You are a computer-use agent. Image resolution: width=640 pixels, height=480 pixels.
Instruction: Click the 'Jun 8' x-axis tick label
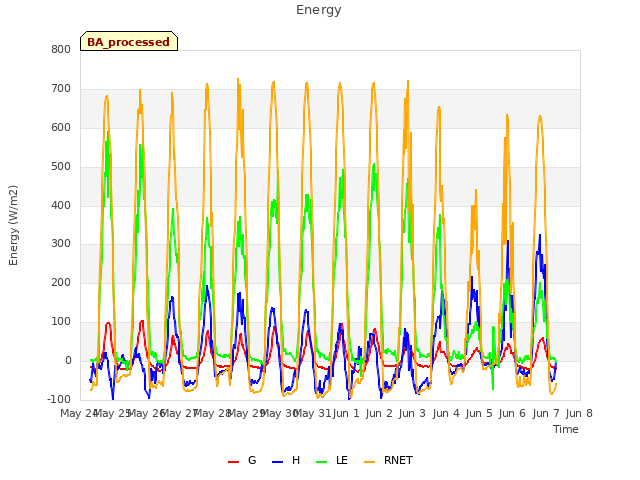[x=579, y=413]
